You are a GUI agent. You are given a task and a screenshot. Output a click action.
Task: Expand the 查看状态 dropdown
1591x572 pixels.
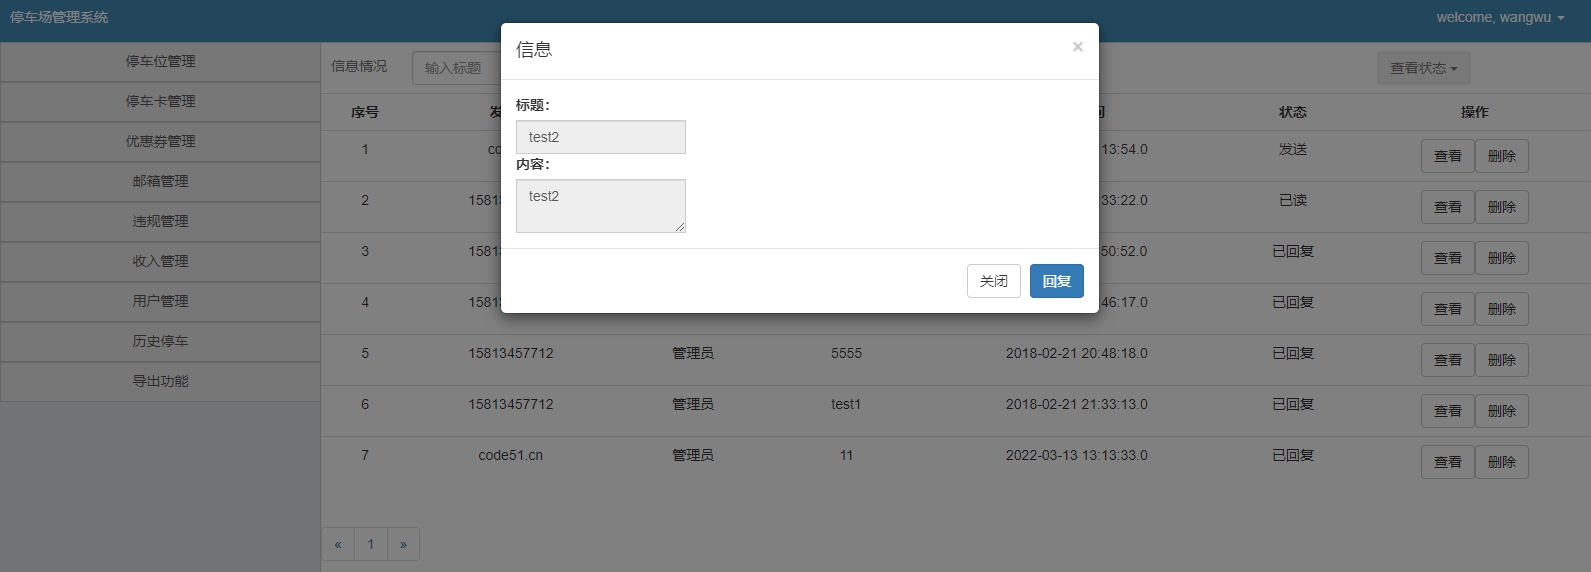(x=1423, y=68)
